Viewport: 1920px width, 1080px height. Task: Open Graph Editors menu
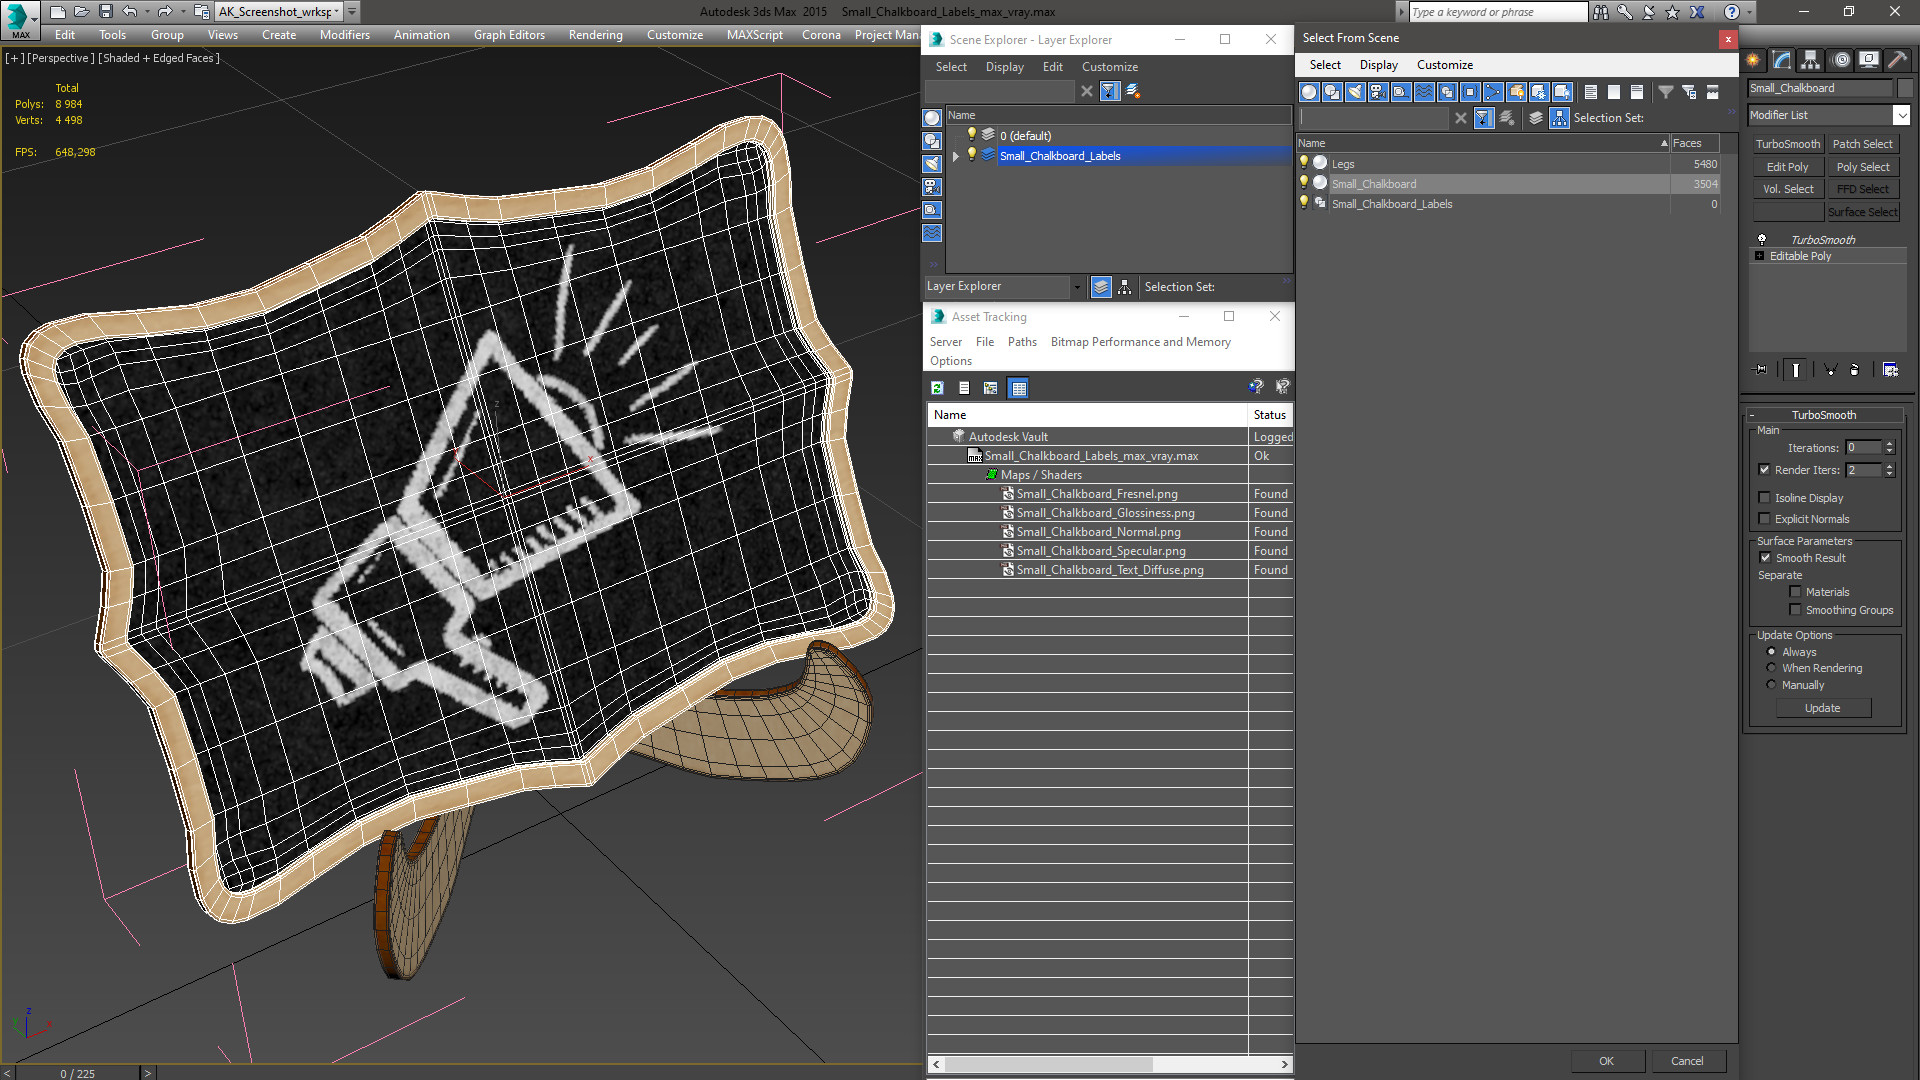pos(509,35)
